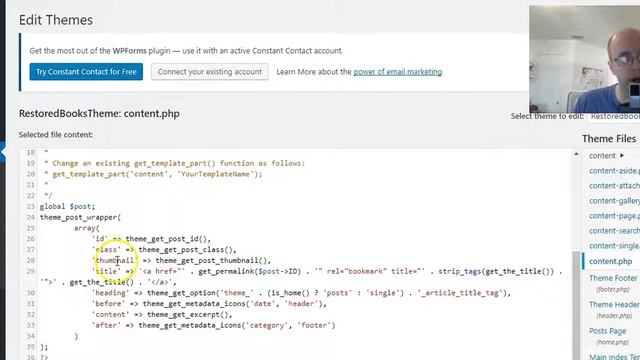Click 'get_permalink($post->ID)' on line 29

249,271
